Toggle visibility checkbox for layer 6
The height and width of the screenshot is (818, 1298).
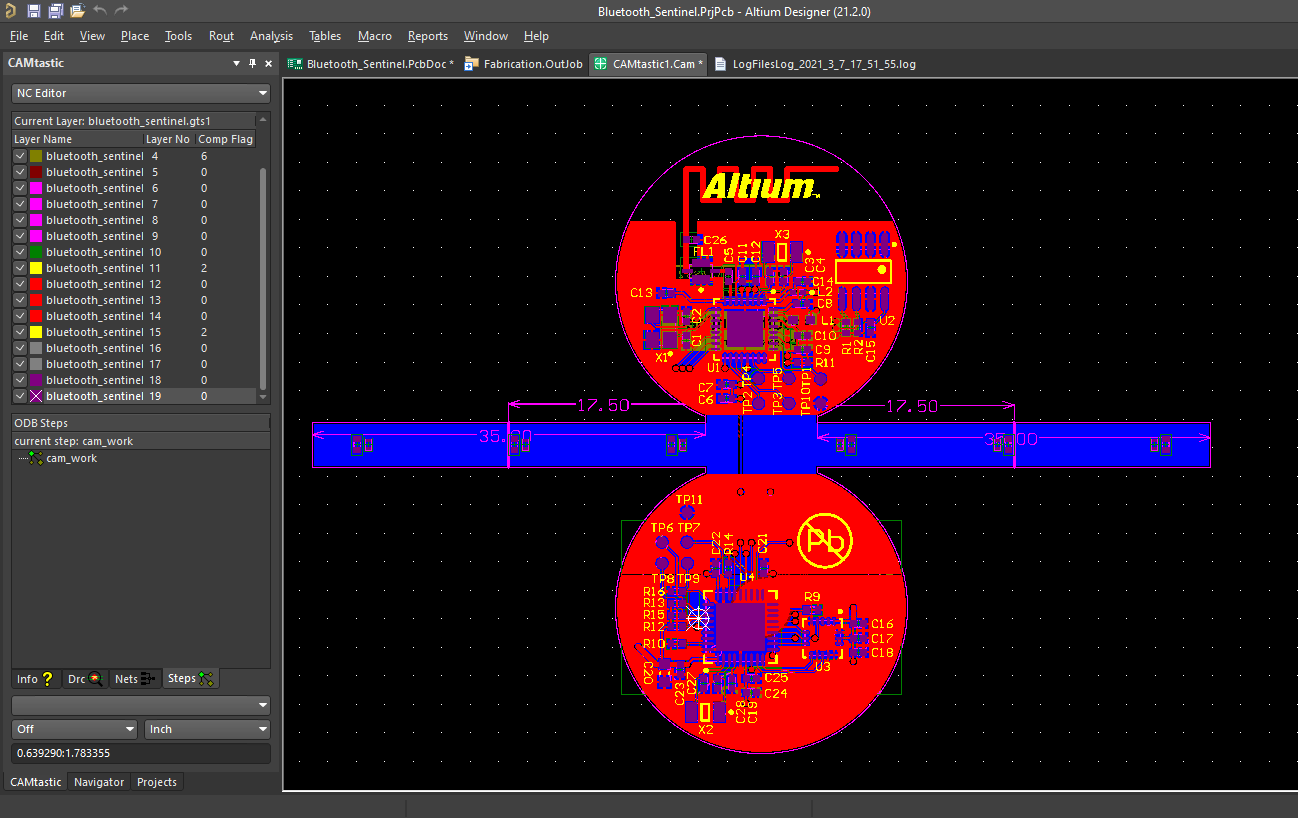20,188
